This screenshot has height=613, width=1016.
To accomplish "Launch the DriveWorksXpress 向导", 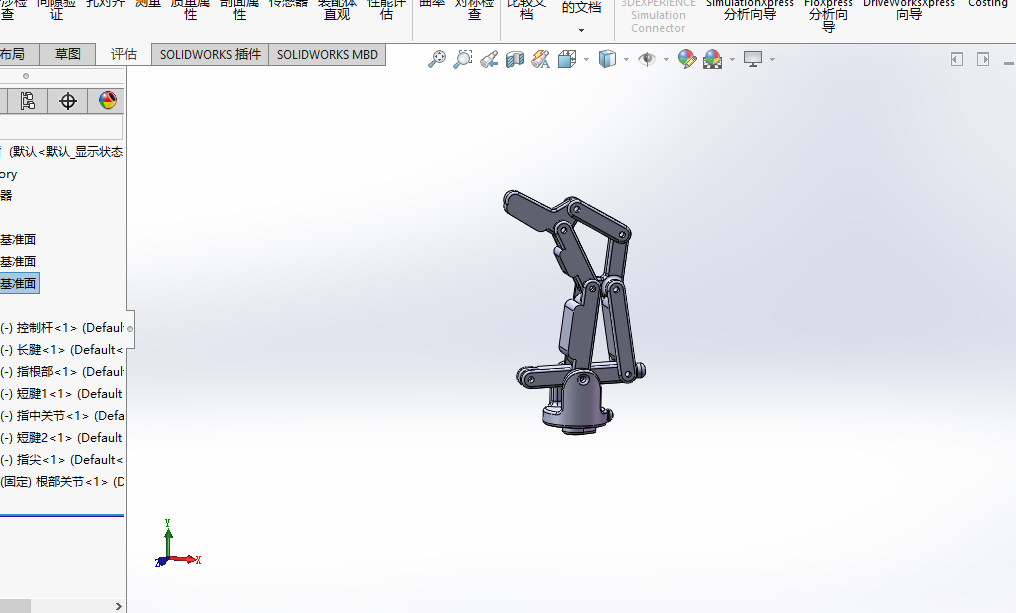I will click(x=908, y=9).
